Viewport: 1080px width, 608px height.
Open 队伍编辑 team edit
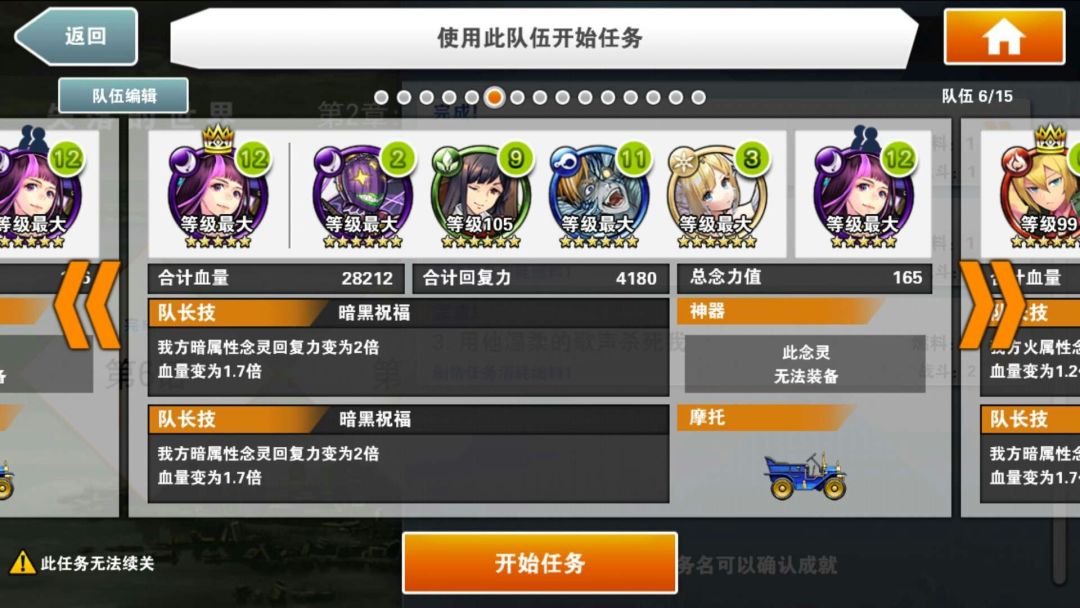pyautogui.click(x=124, y=96)
